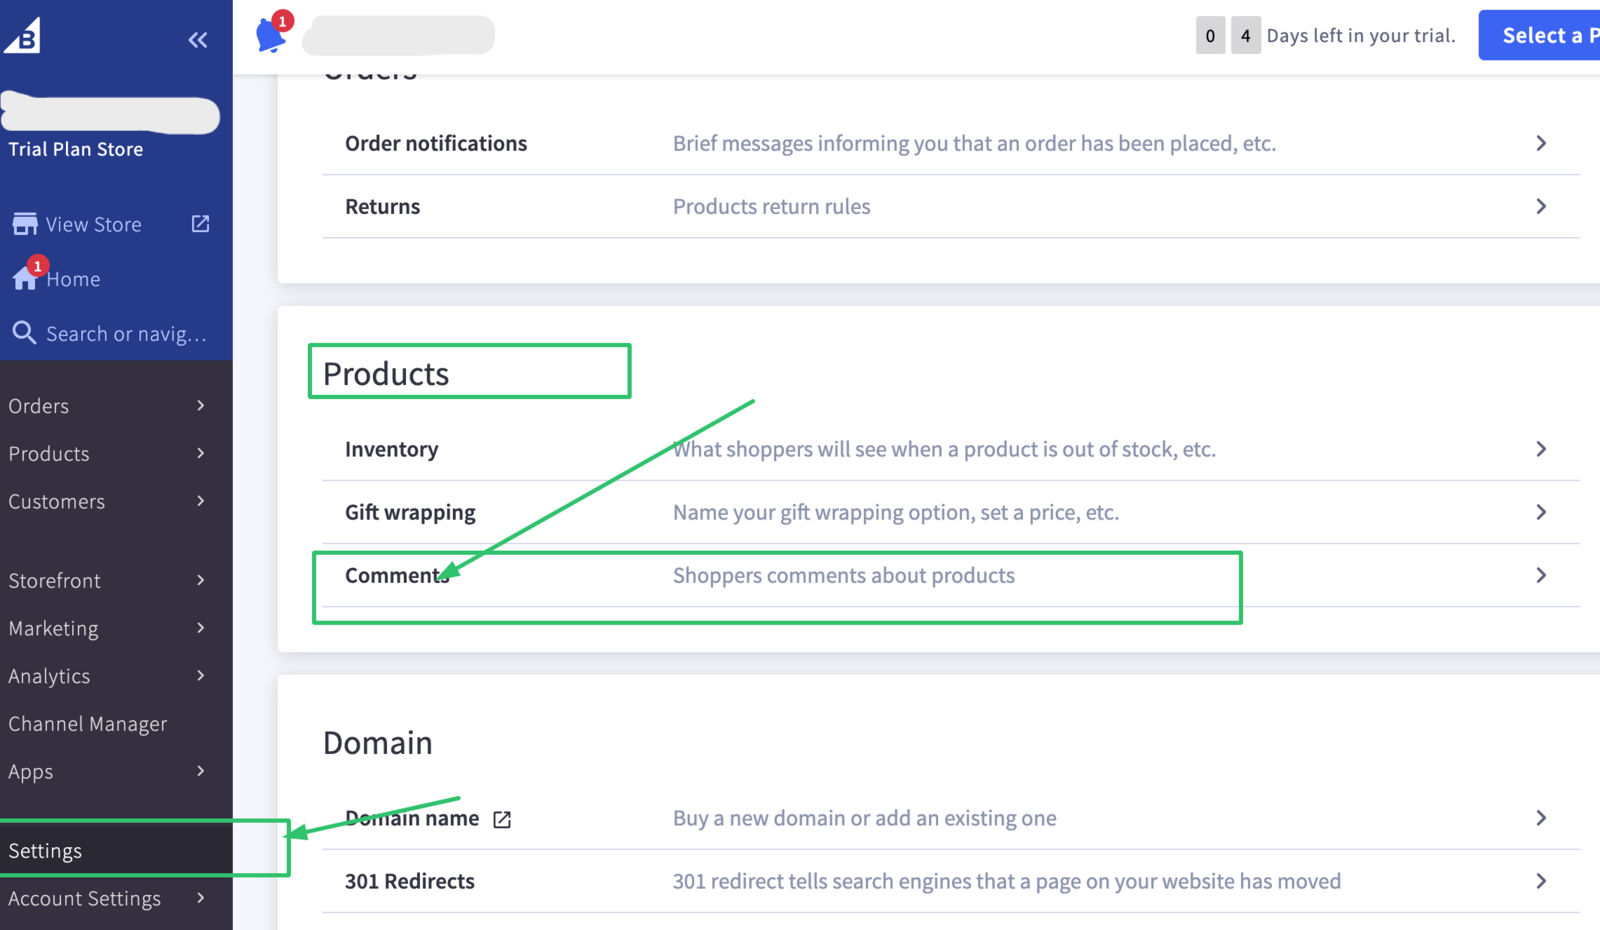Viewport: 1600px width, 930px height.
Task: Click the Search or navigate field
Action: click(120, 333)
